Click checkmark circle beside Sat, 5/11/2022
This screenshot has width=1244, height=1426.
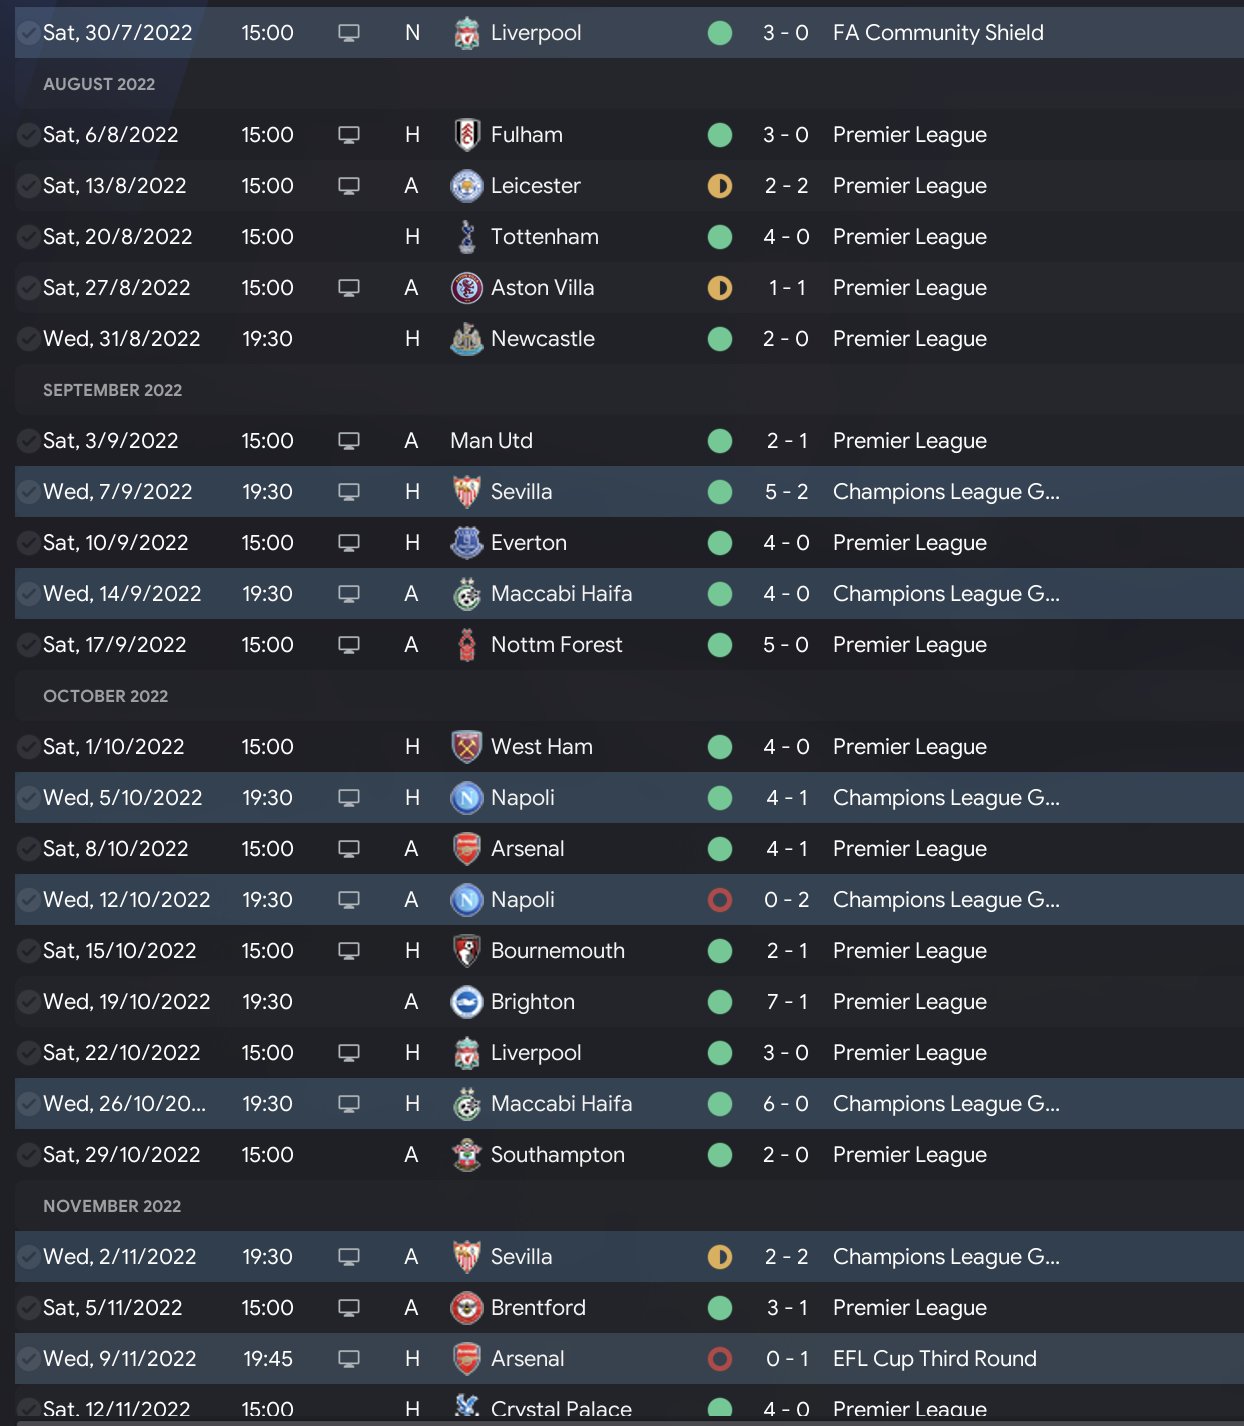[29, 1308]
